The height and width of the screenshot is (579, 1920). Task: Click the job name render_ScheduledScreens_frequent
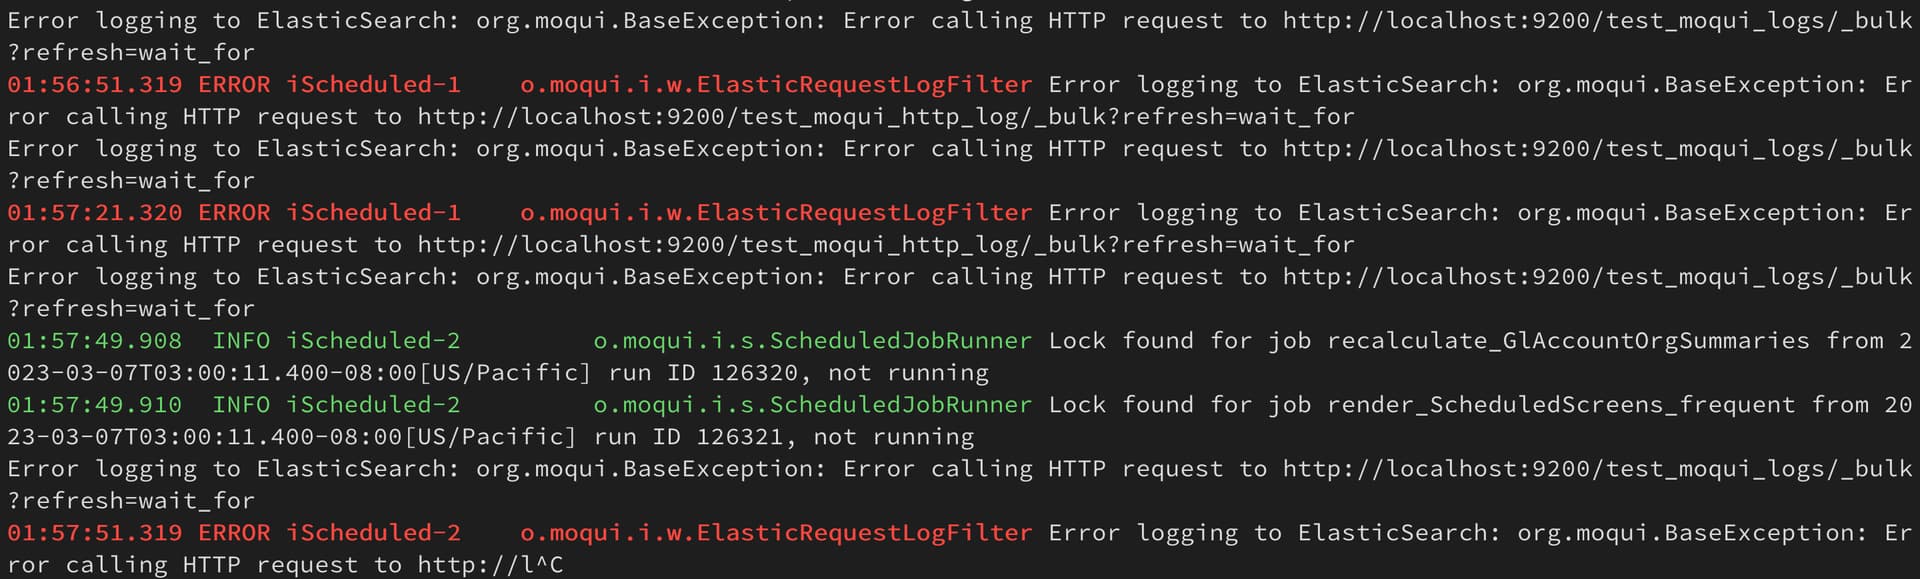coord(1561,405)
